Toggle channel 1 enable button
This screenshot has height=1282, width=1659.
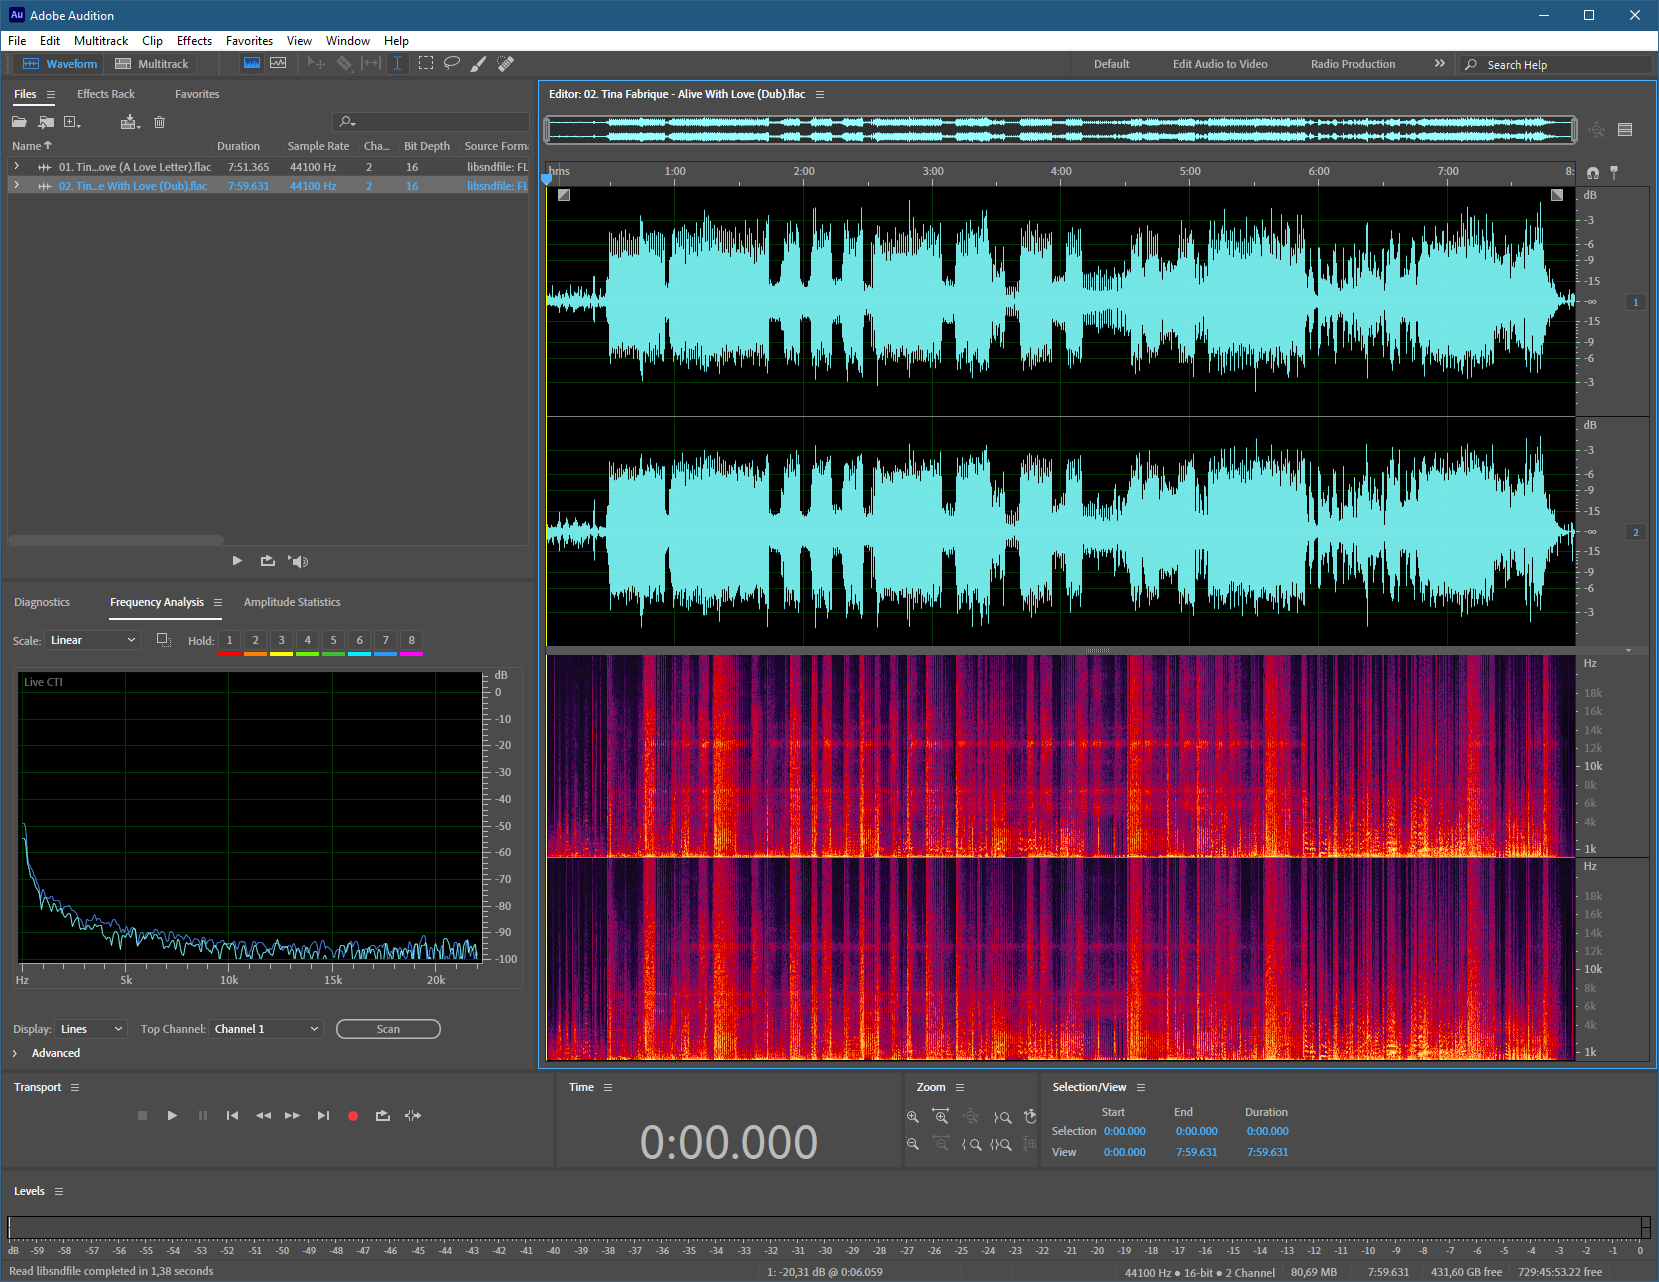1636,302
